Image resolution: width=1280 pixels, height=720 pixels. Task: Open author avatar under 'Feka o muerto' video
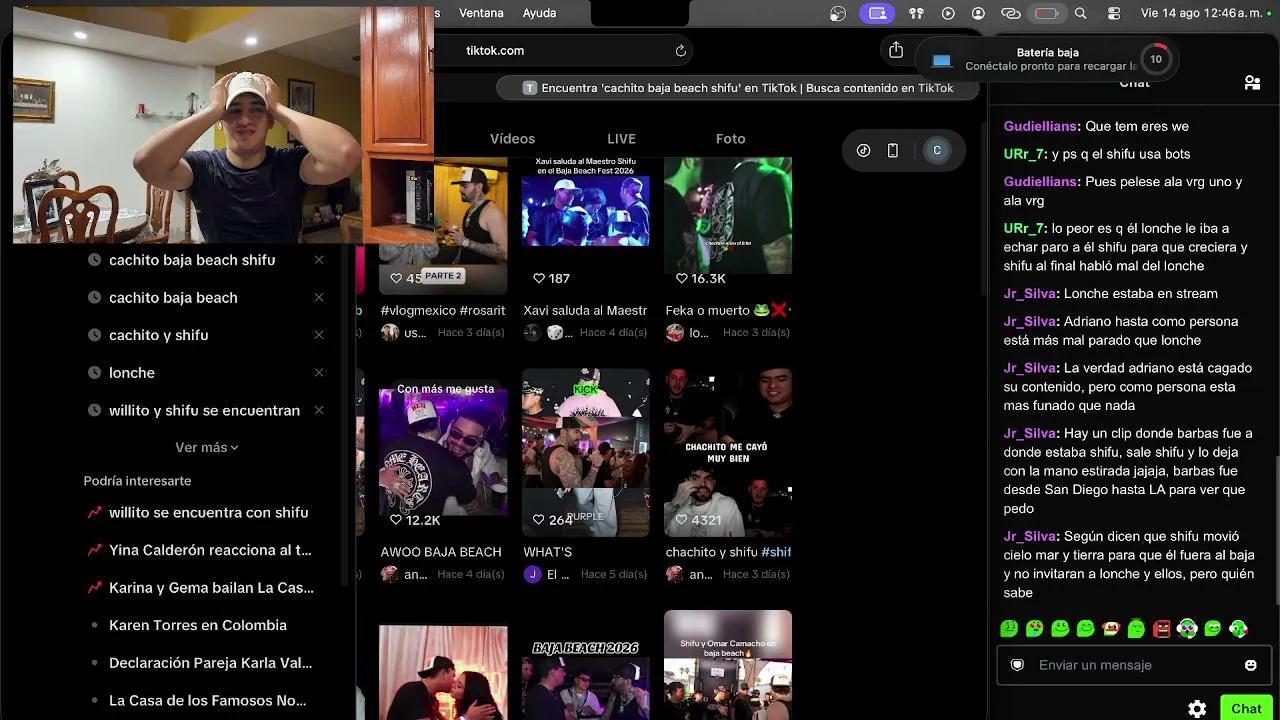674,332
